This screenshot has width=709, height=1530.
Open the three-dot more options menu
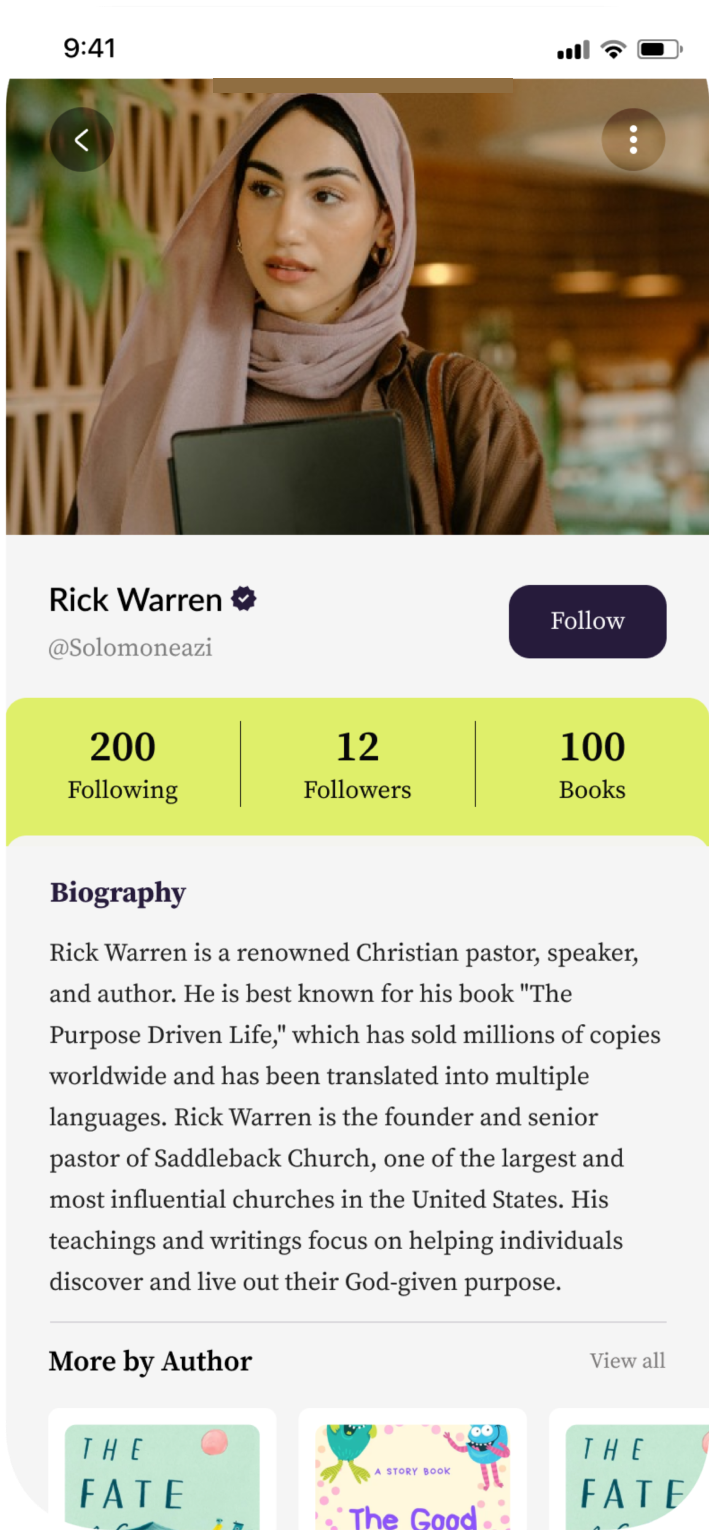click(x=633, y=140)
